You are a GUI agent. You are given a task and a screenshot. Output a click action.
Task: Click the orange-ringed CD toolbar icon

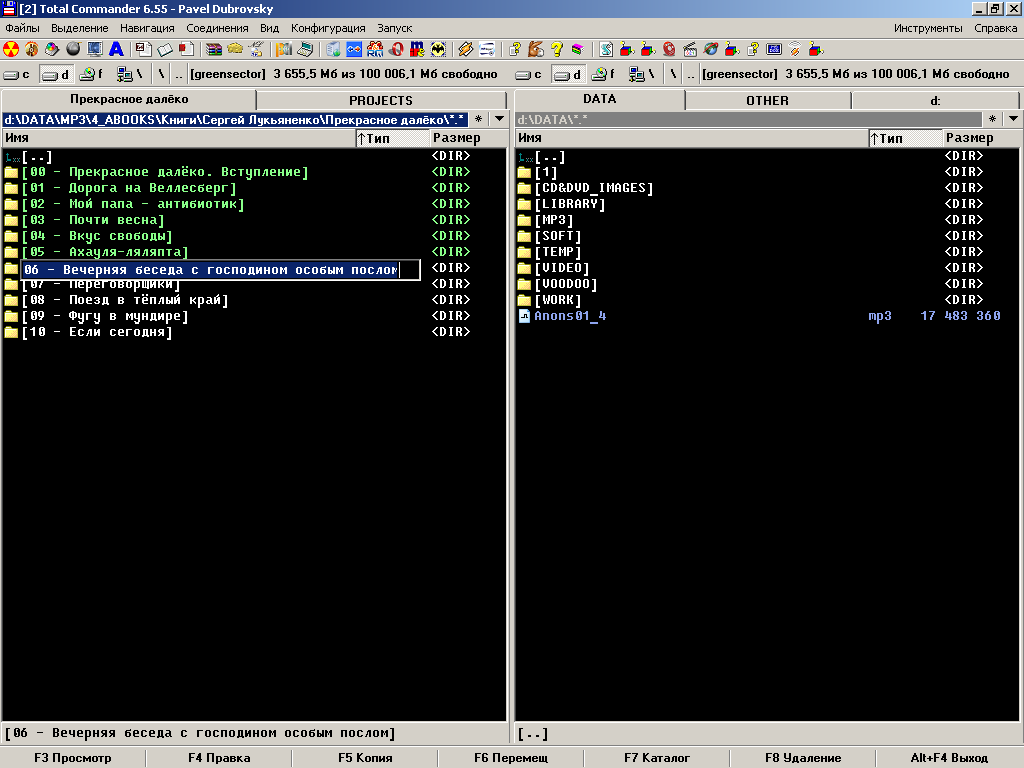tap(31, 50)
